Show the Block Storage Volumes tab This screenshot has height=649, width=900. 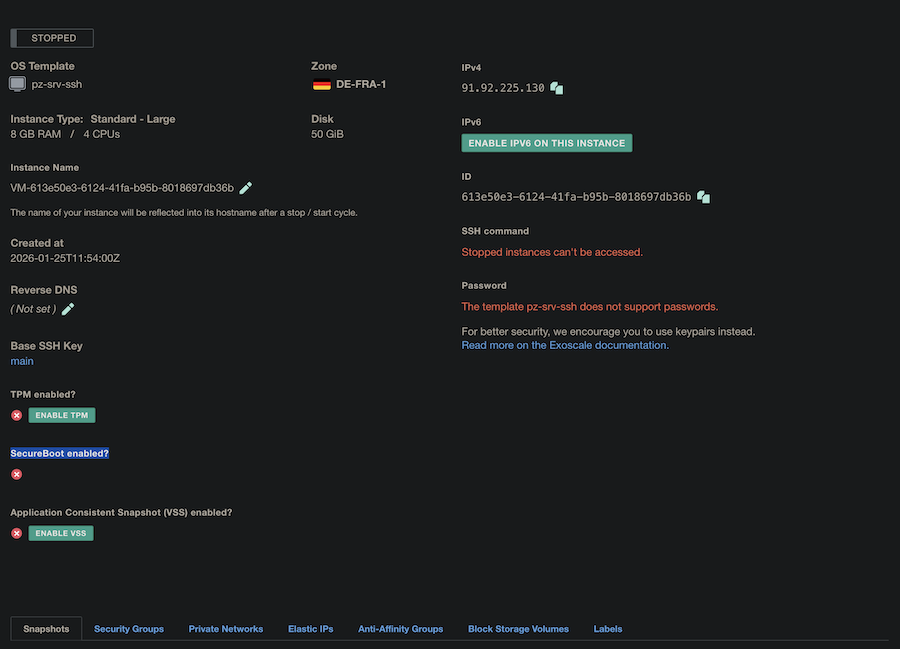click(518, 629)
